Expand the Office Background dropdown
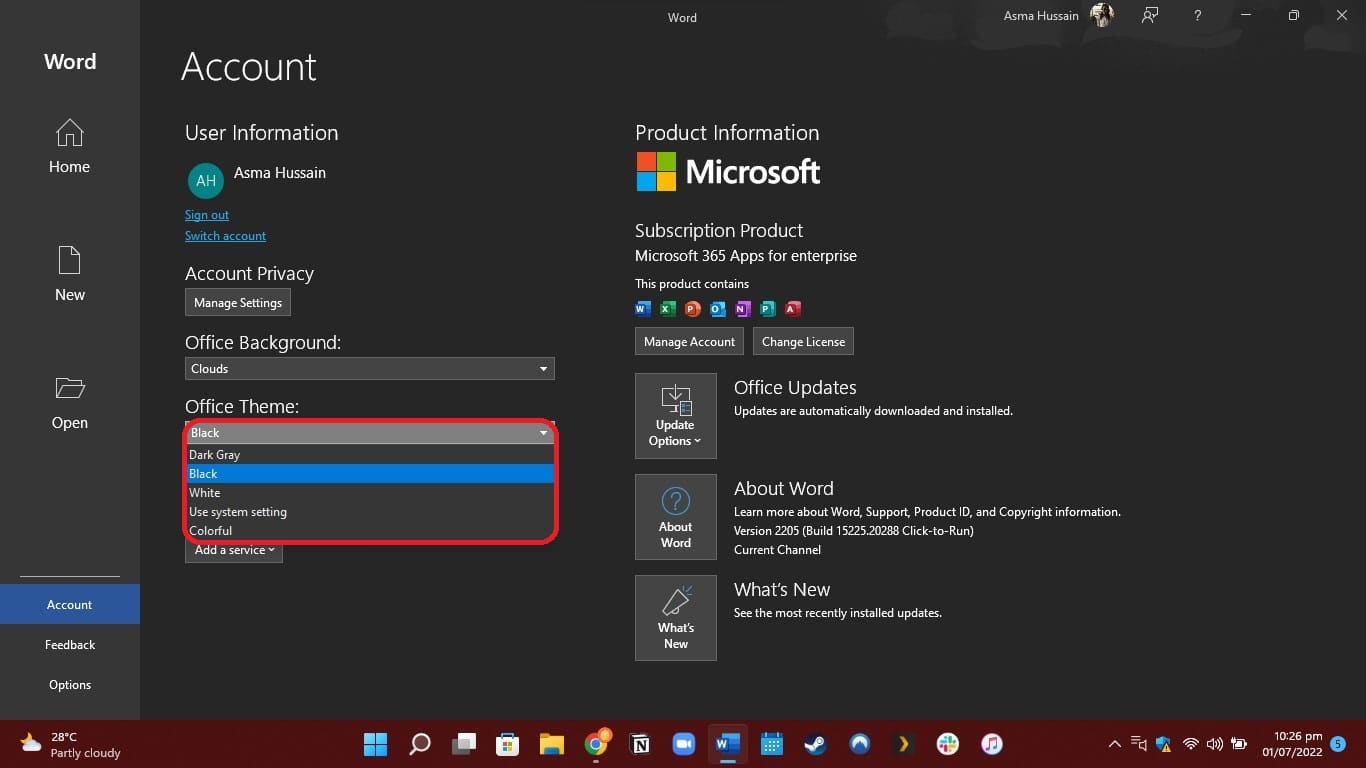This screenshot has height=768, width=1366. point(543,369)
